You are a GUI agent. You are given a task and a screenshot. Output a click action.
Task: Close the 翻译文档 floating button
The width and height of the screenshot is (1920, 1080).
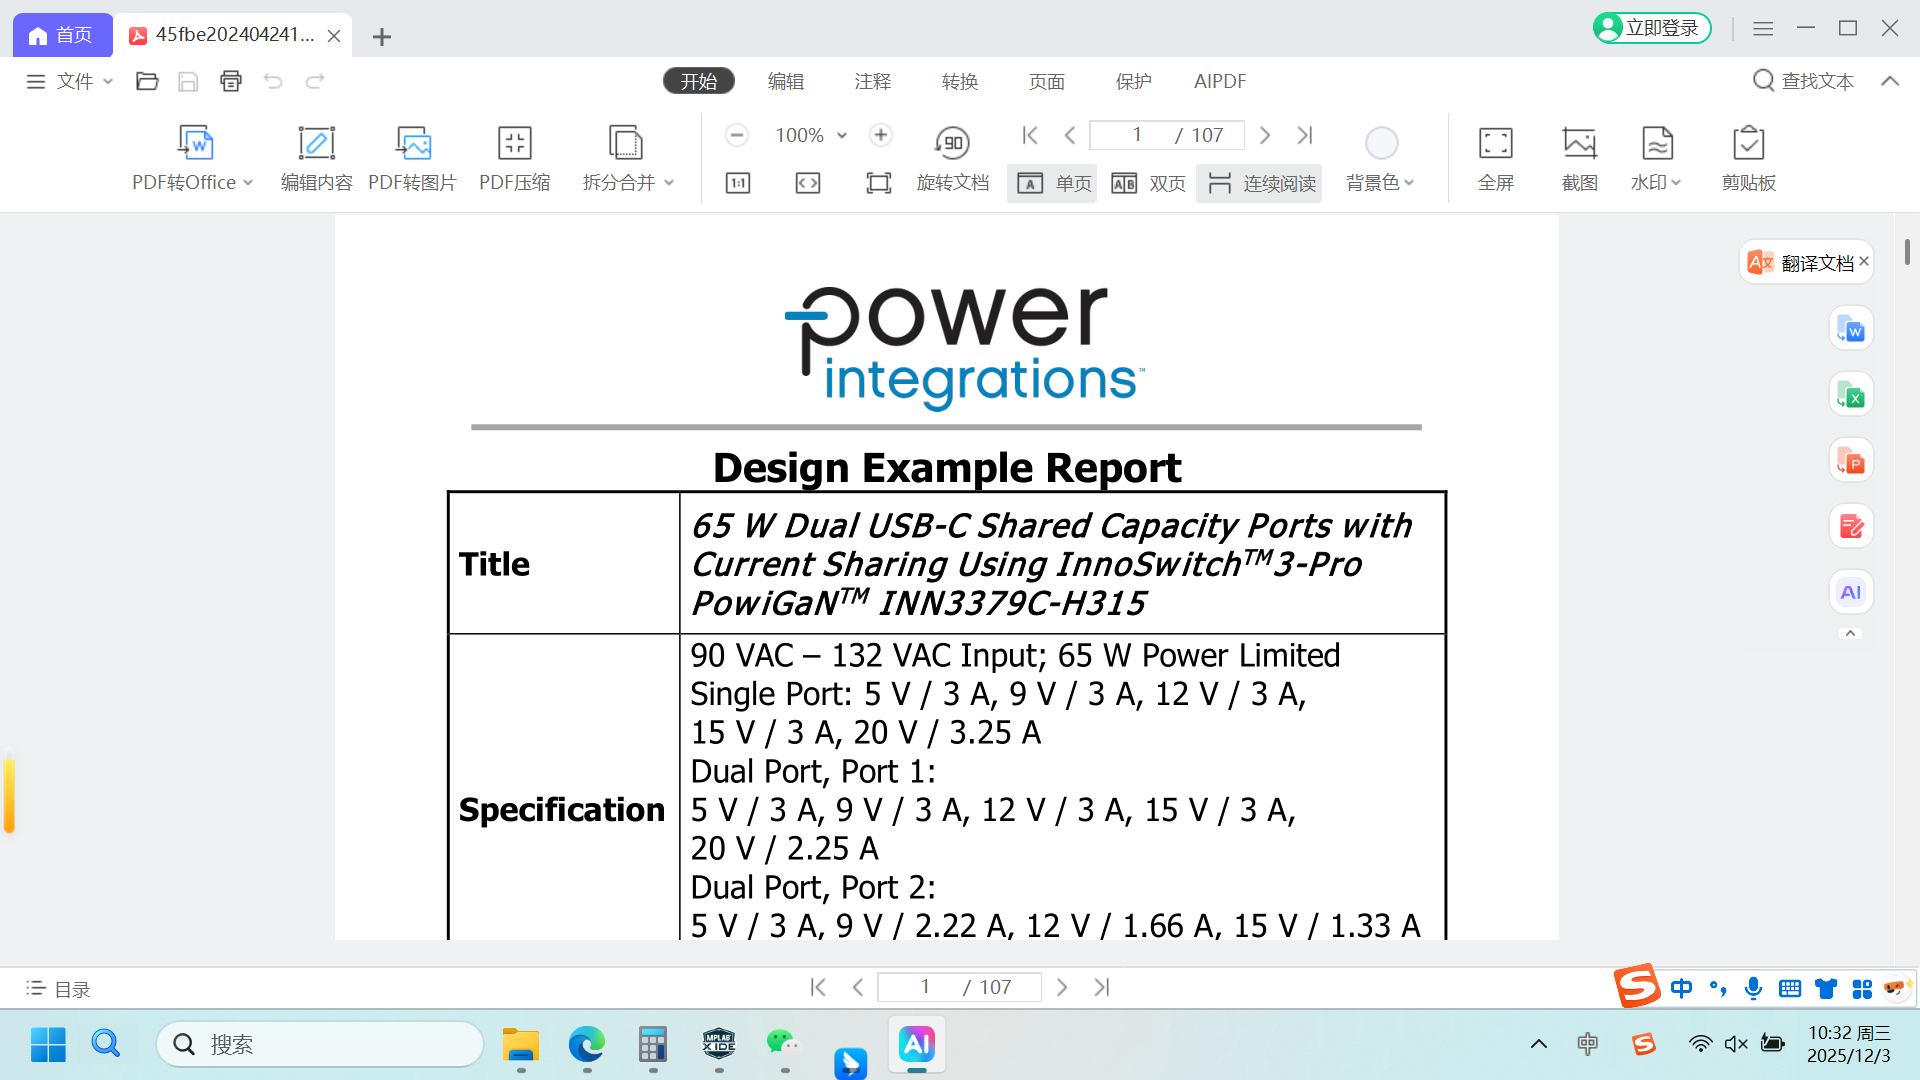[1864, 261]
